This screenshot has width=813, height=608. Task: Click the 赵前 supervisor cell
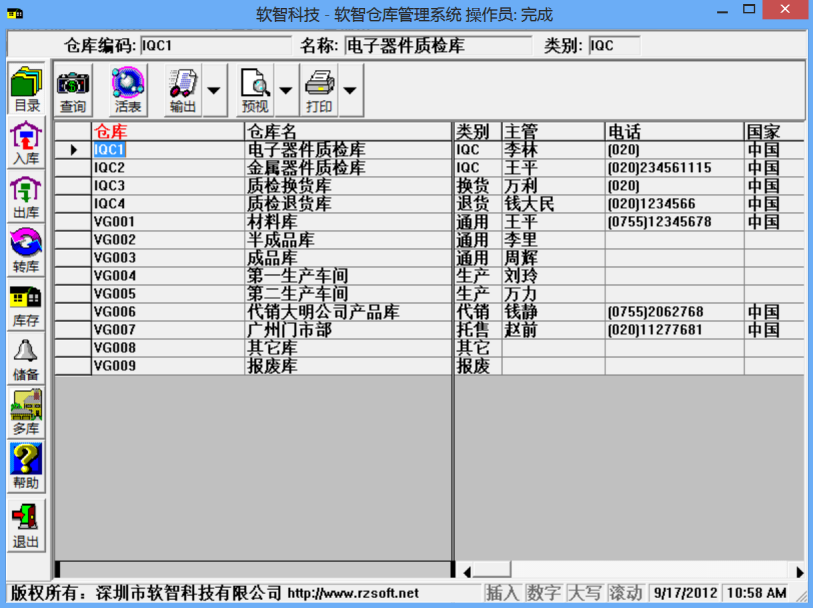(x=553, y=330)
